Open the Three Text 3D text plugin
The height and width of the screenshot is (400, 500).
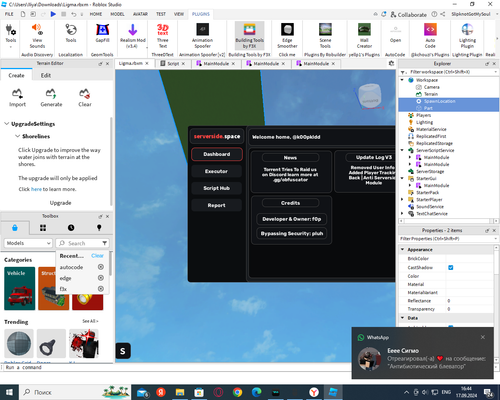[x=163, y=36]
